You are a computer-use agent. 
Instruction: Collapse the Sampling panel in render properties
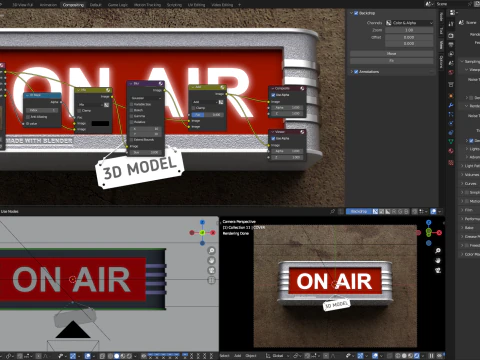click(x=462, y=62)
